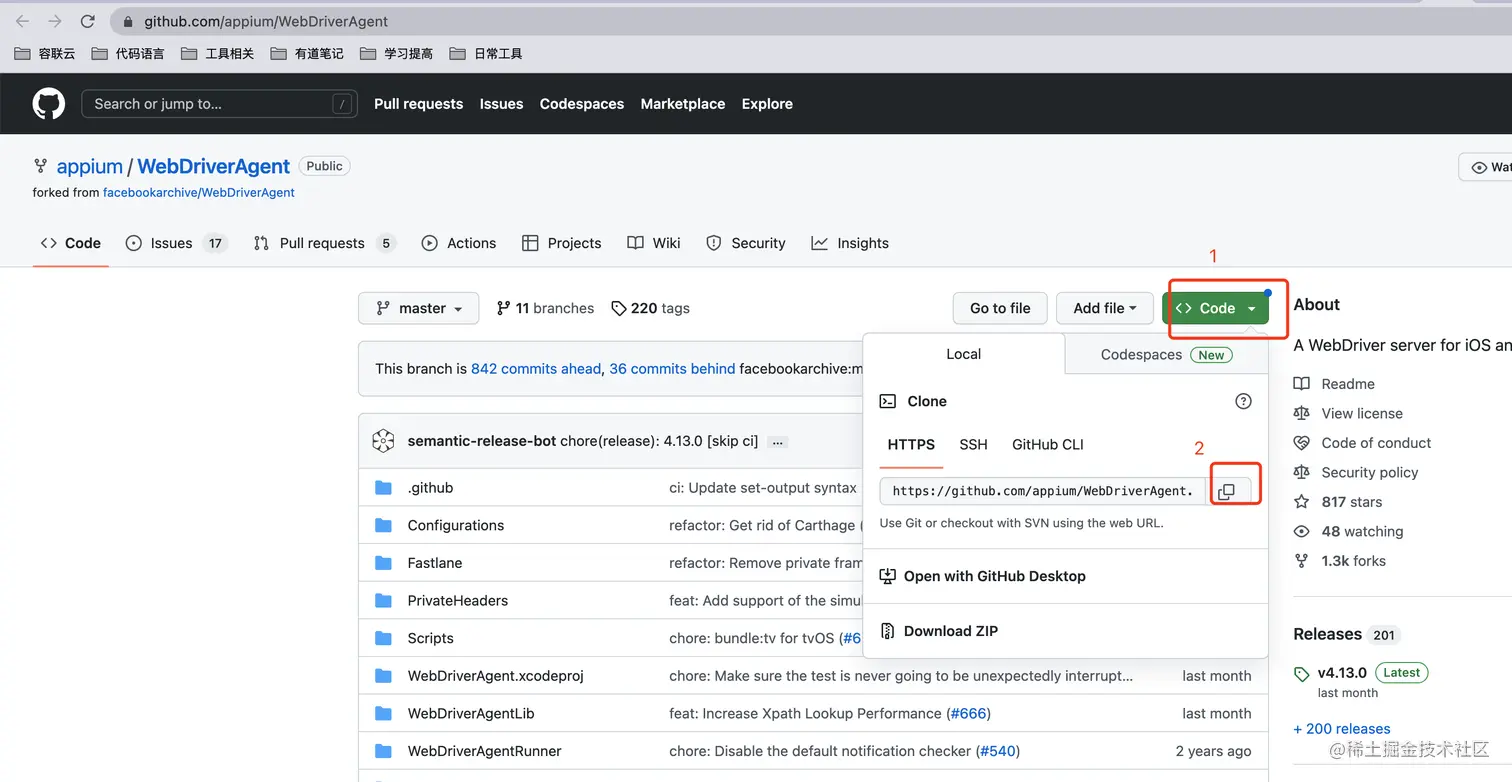This screenshot has width=1512, height=782.
Task: Click Download ZIP
Action: pyautogui.click(x=950, y=631)
